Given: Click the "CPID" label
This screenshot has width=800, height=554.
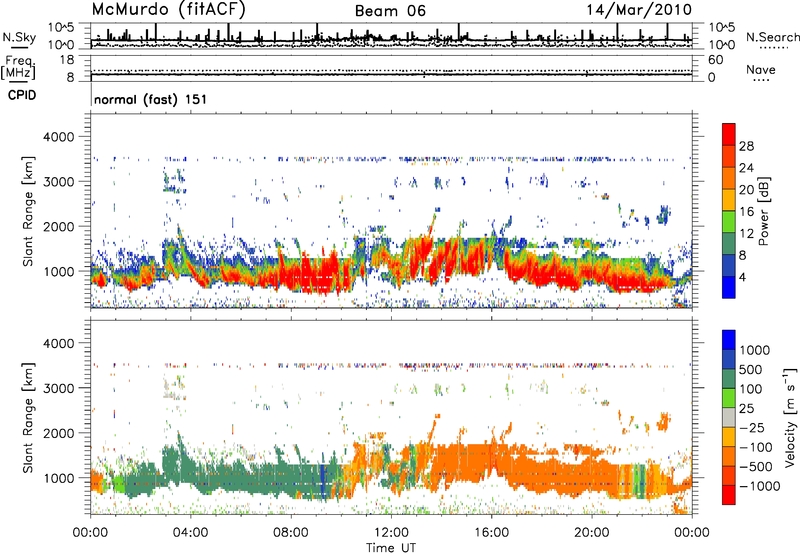Looking at the screenshot, I should [x=22, y=95].
